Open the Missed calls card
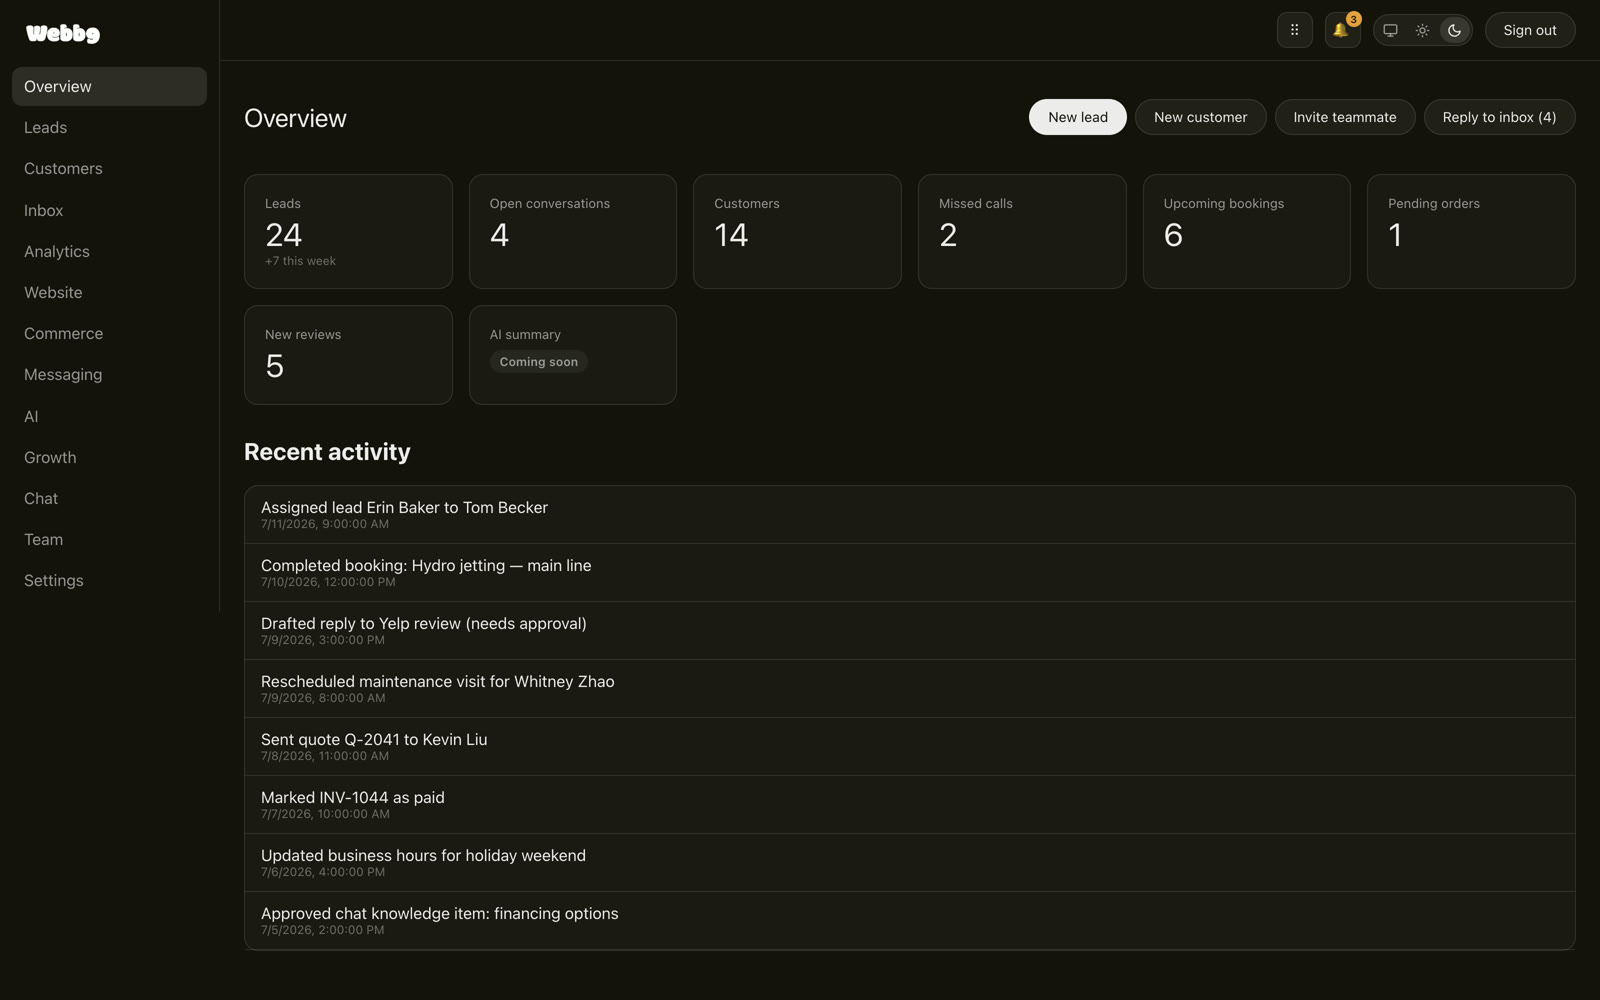Image resolution: width=1600 pixels, height=1000 pixels. point(1022,232)
